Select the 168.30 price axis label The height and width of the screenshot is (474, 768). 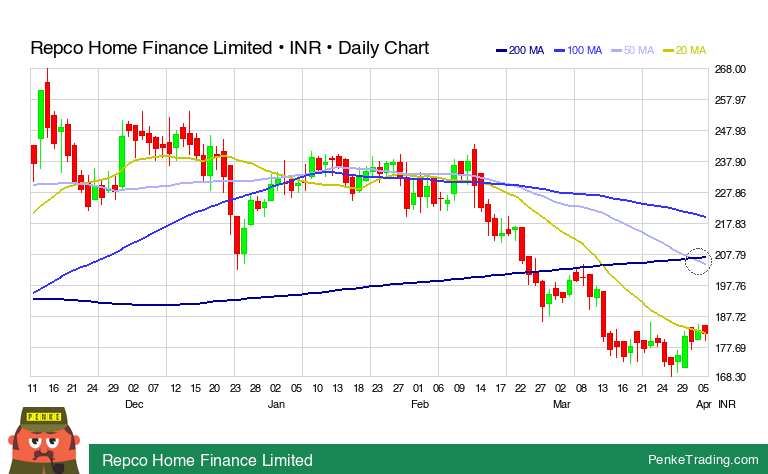730,377
